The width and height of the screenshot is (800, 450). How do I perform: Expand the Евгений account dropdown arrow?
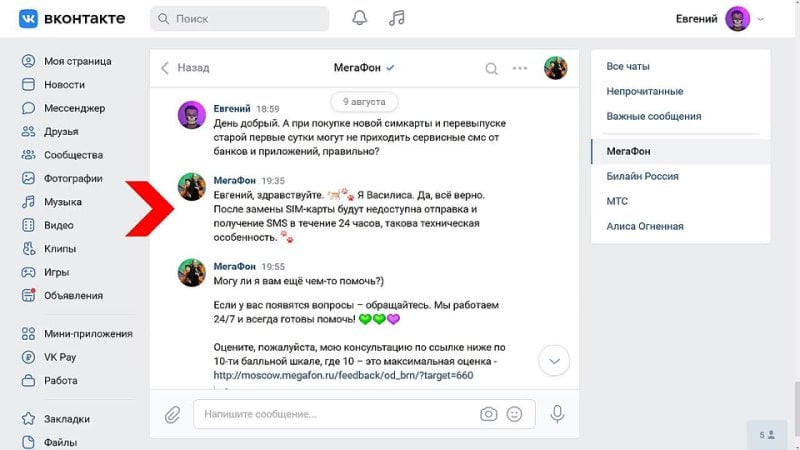[x=761, y=19]
